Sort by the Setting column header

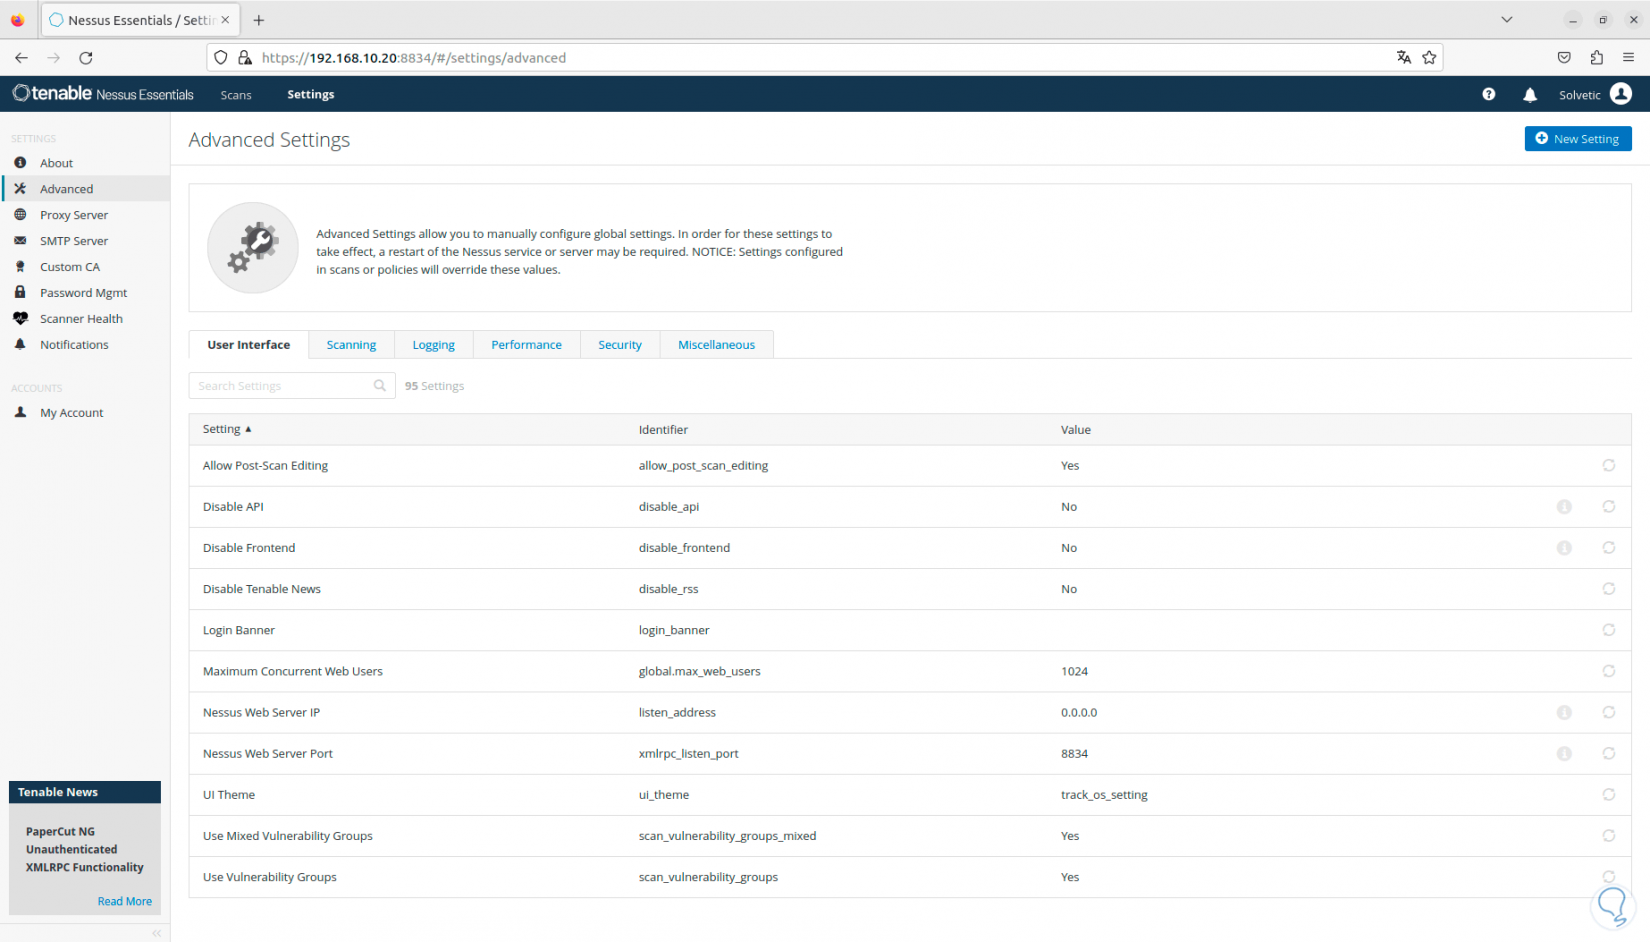click(227, 429)
